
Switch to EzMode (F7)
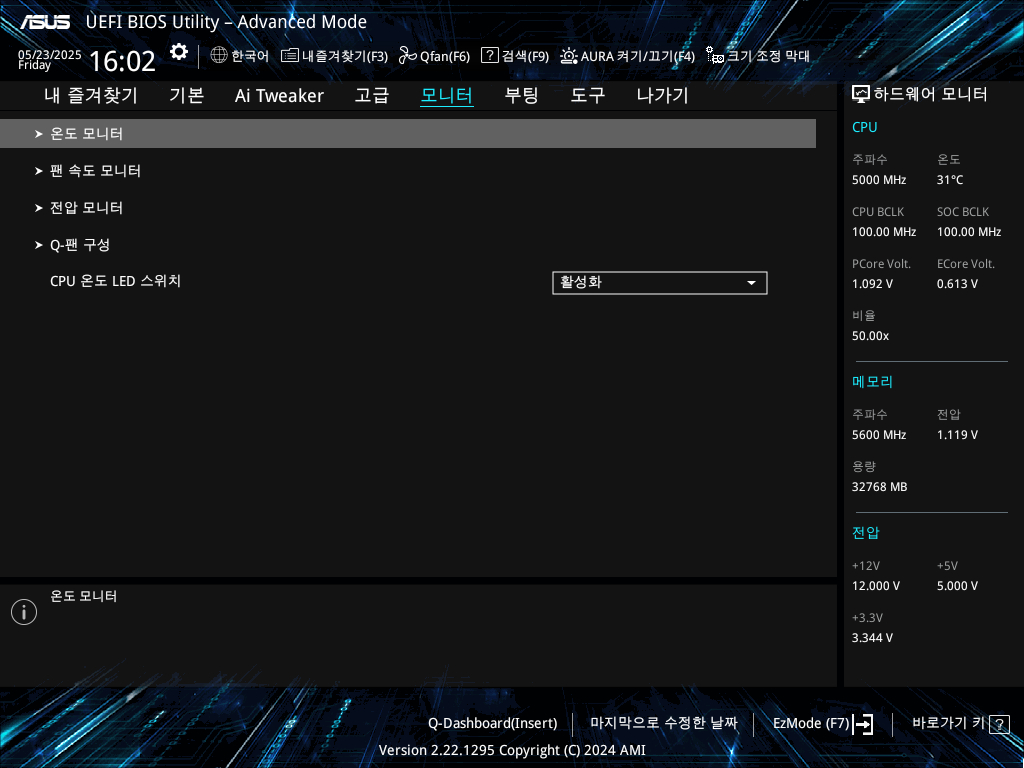click(x=811, y=724)
